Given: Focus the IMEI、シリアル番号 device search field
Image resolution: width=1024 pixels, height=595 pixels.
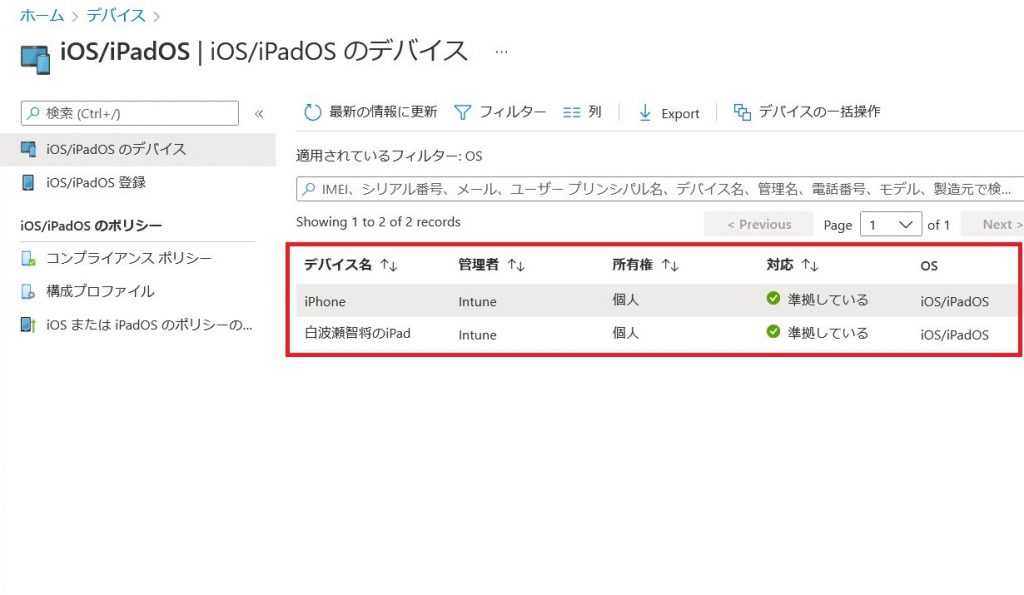Looking at the screenshot, I should [660, 189].
